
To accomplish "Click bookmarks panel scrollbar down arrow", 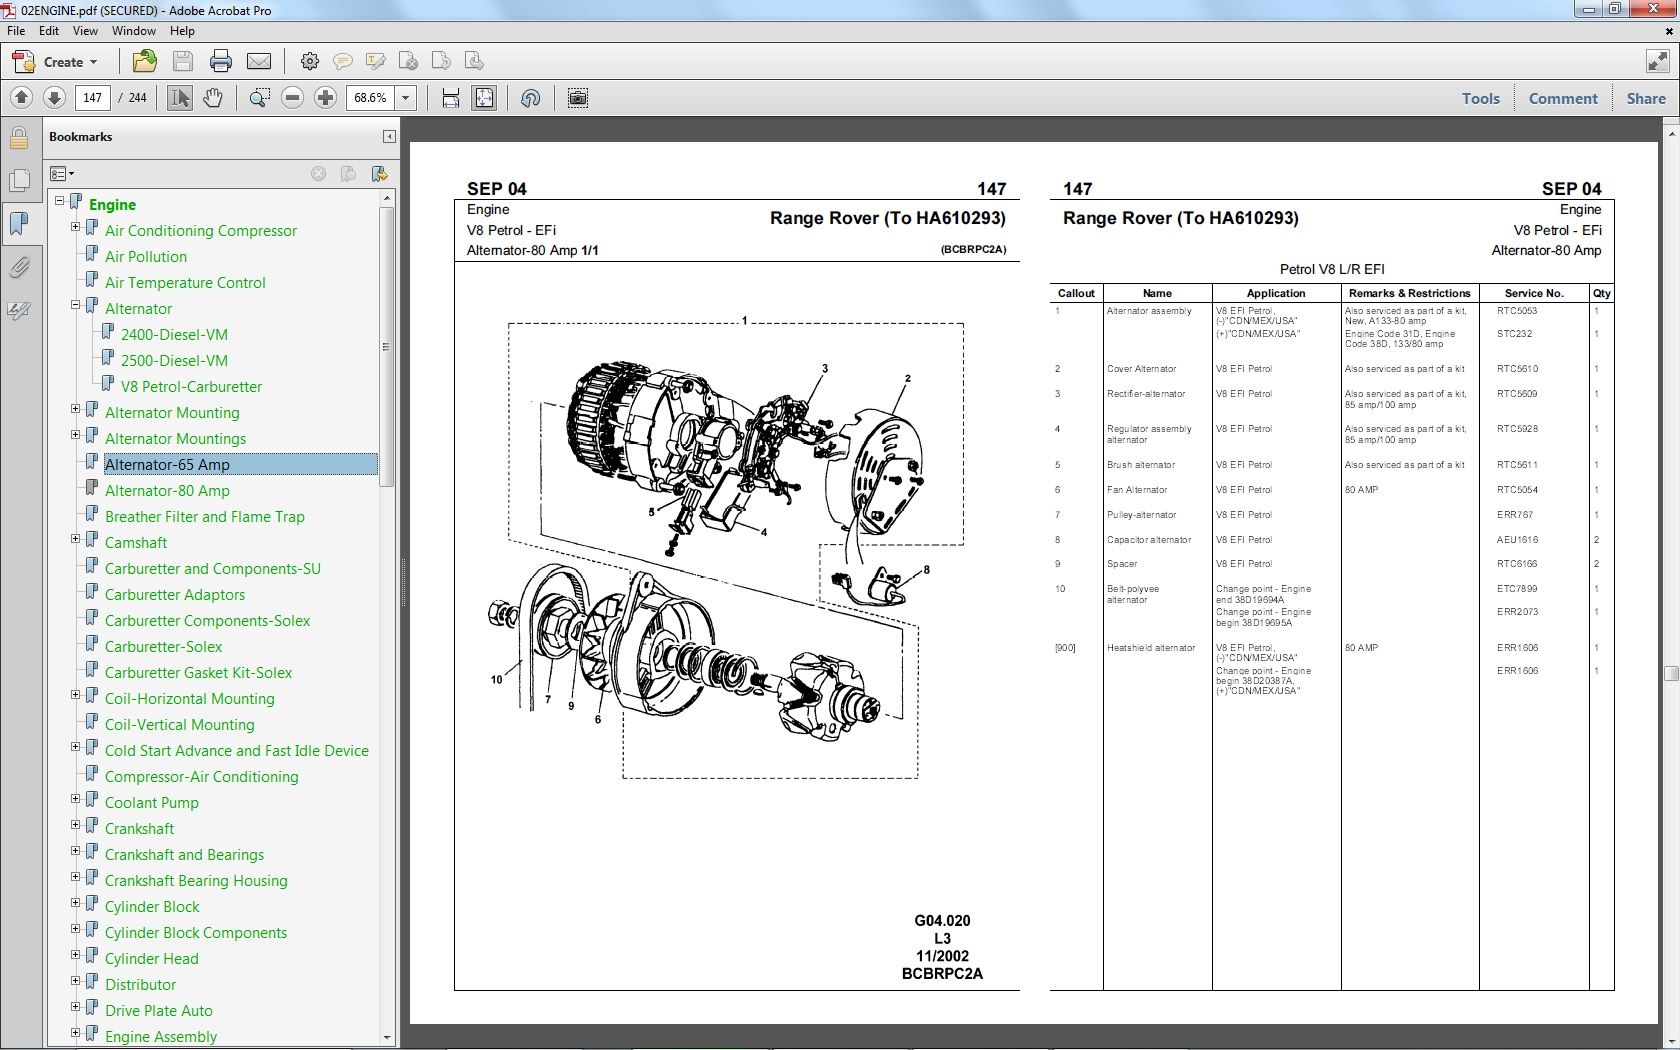I will [x=387, y=1038].
